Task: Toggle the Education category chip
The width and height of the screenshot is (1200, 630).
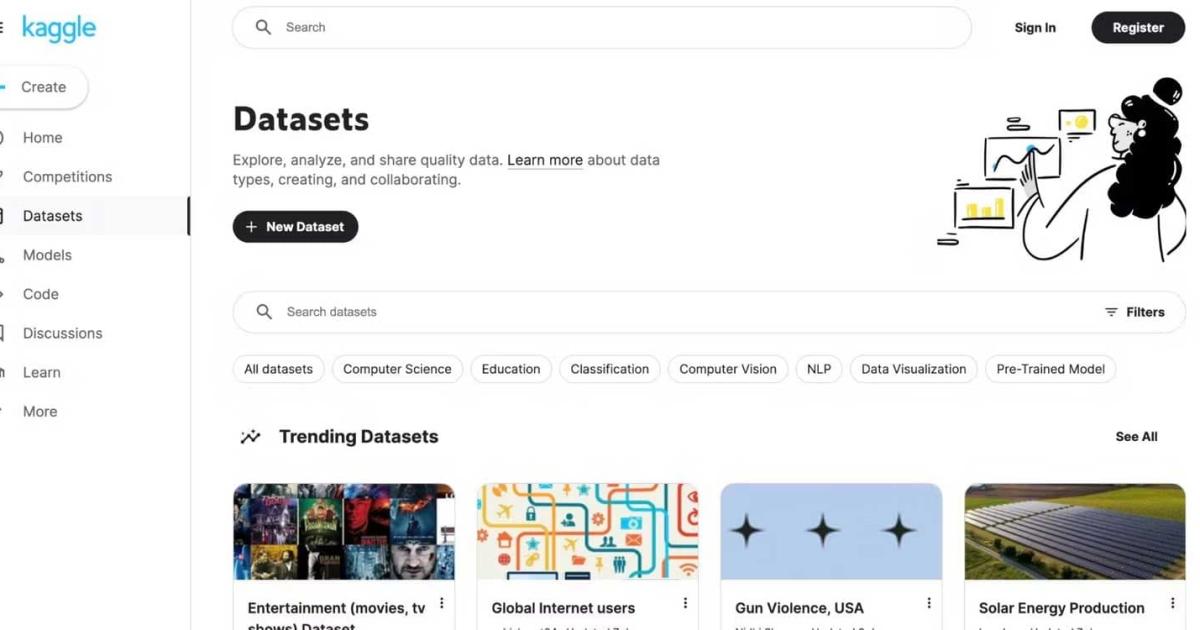Action: pos(511,369)
